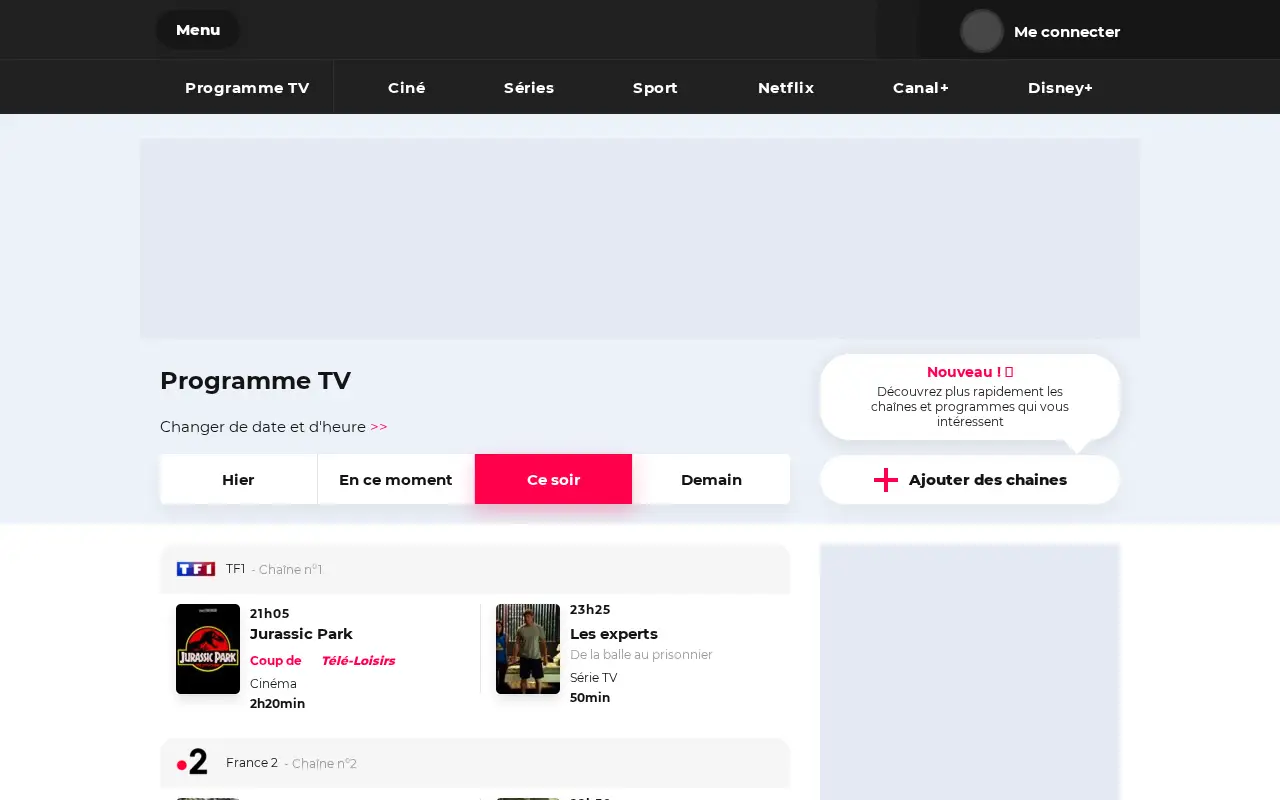Click the Les experts programme title
Screen dimensions: 1280x800
click(614, 634)
